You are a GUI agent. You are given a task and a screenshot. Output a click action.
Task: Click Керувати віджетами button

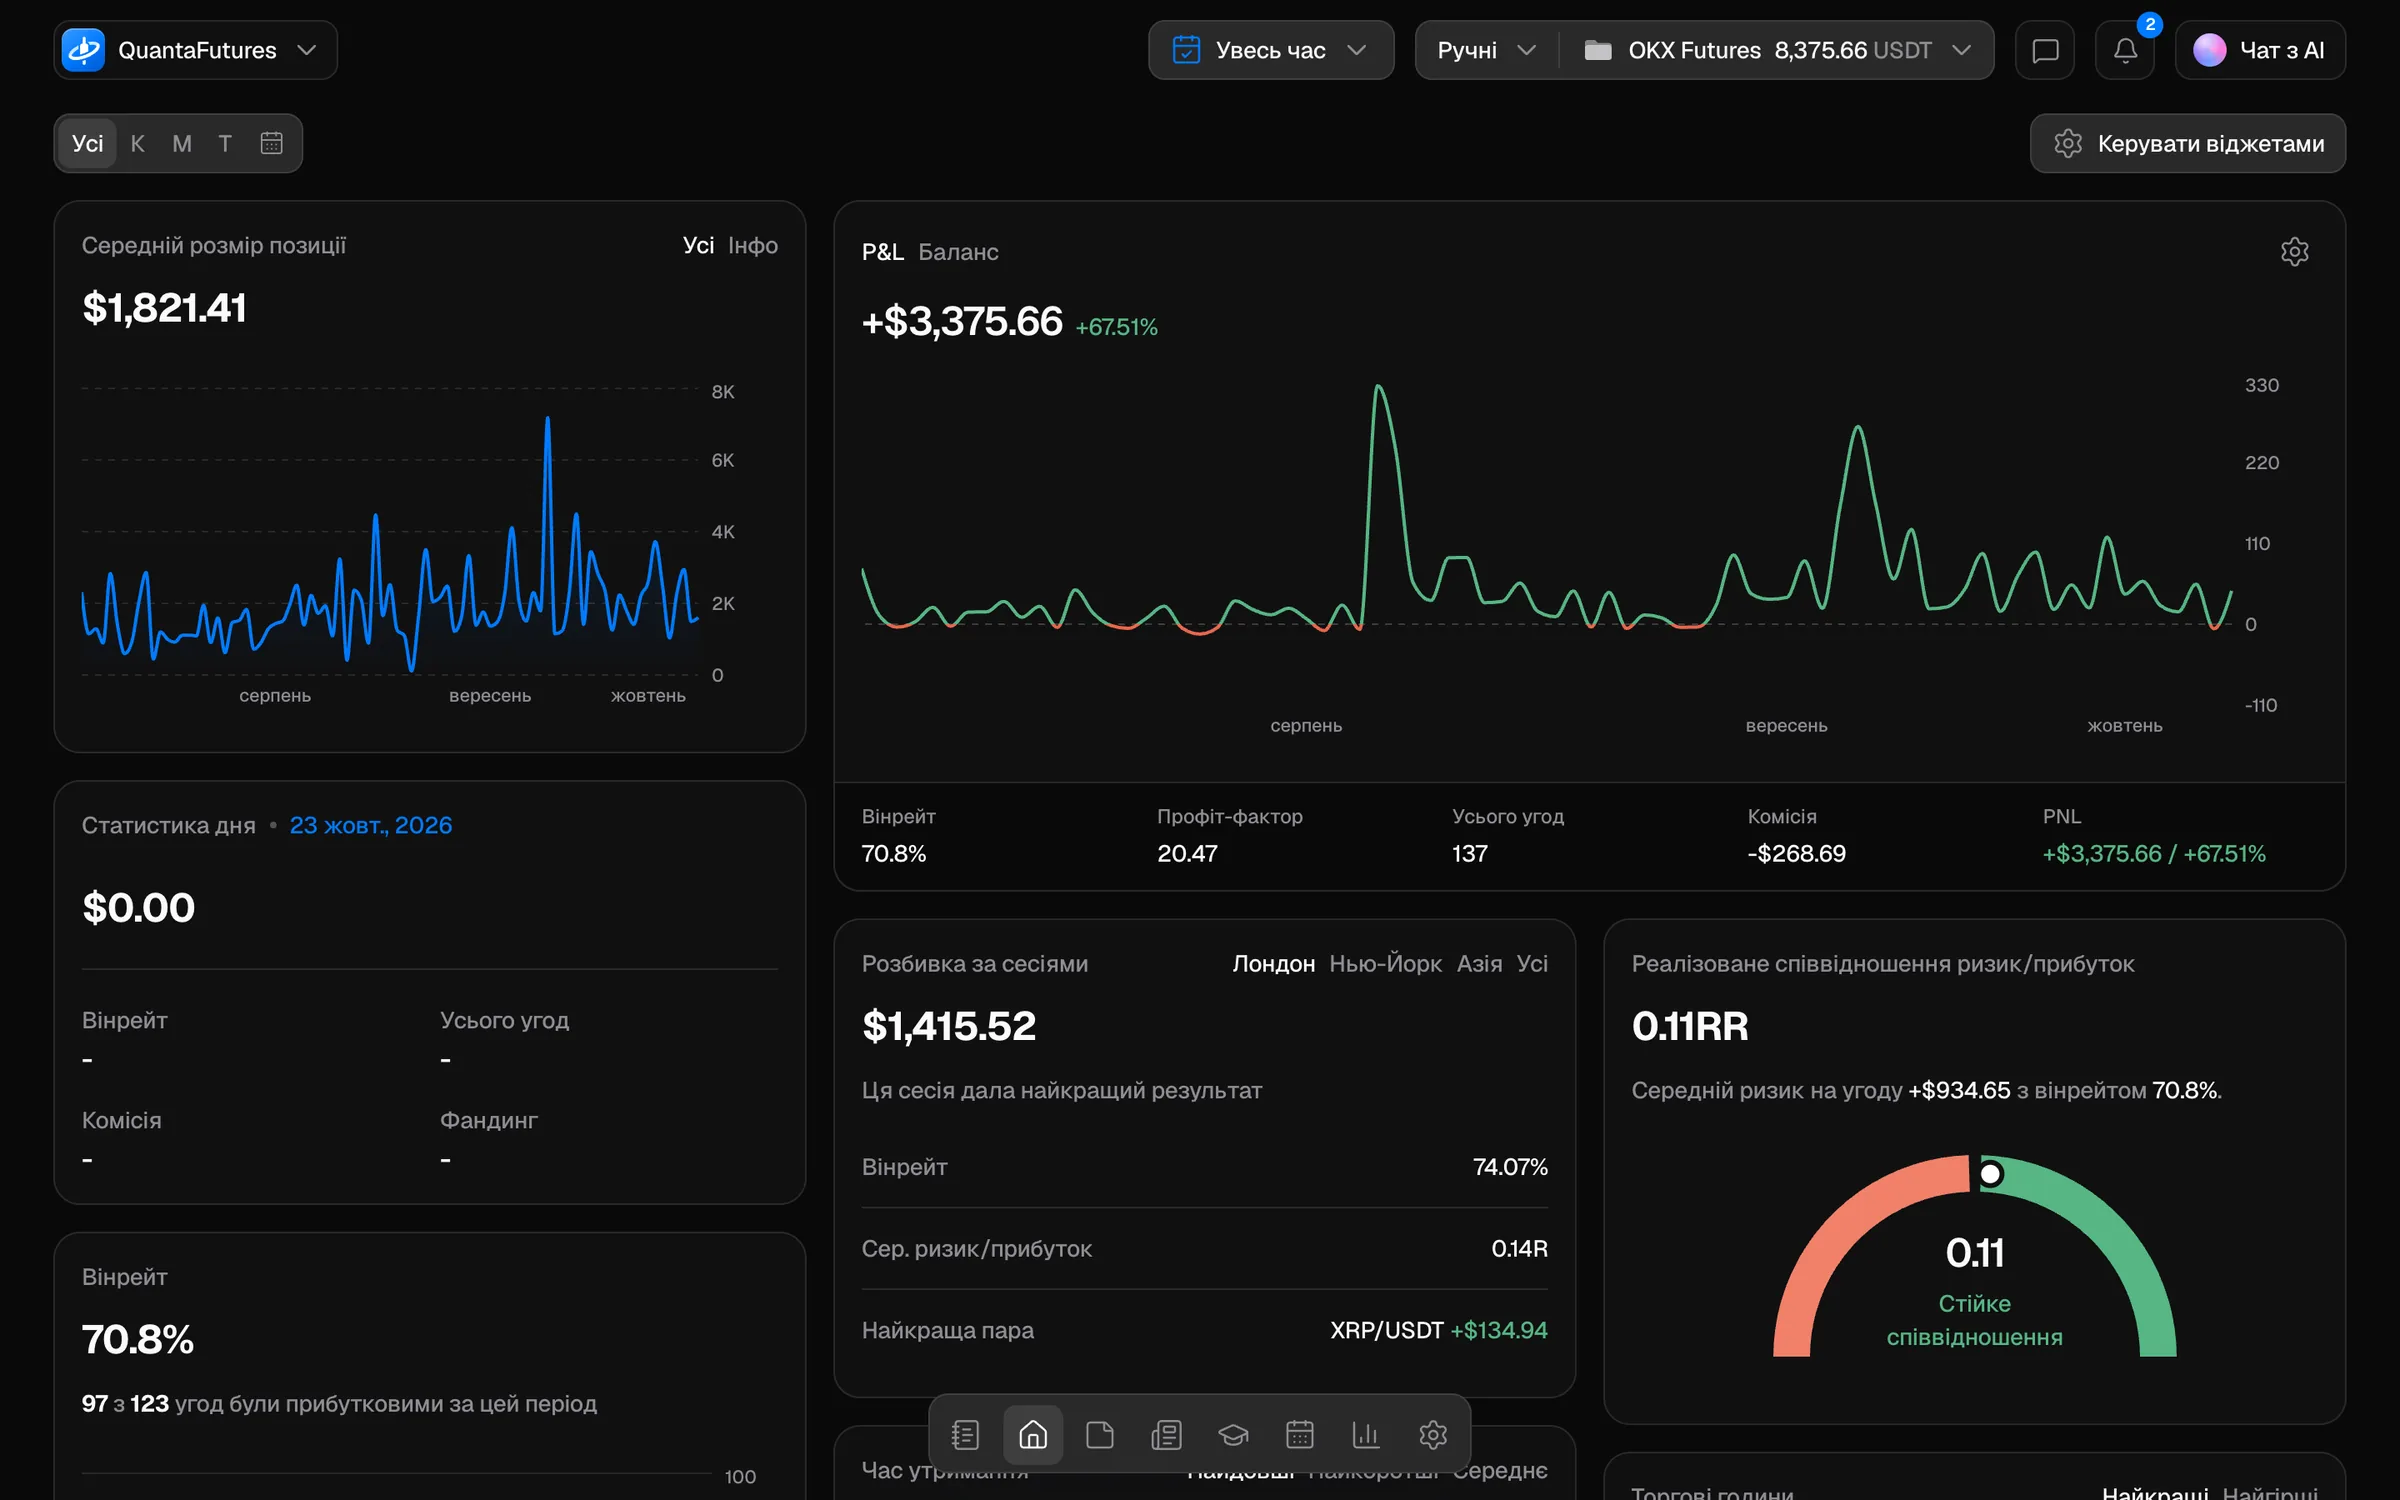point(2188,143)
